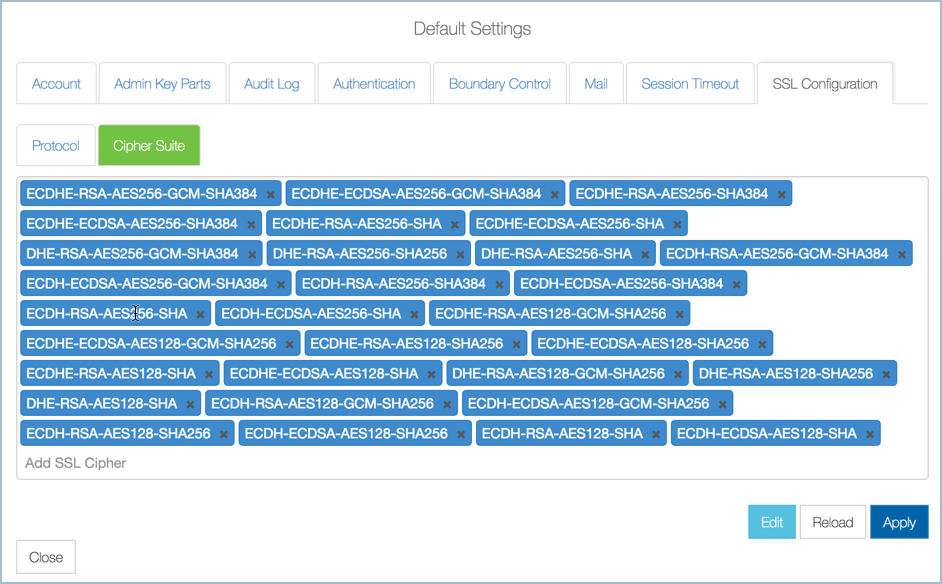The image size is (942, 584).
Task: Remove the ECDH-ECDSA-AES128-SHA256 cipher tag
Action: (x=461, y=434)
